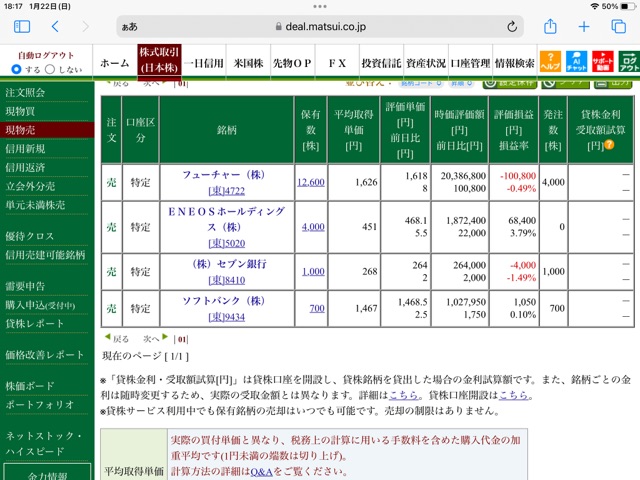This screenshot has height=480, width=640.
Task: Go back with Safari back arrow
Action: pos(56,27)
